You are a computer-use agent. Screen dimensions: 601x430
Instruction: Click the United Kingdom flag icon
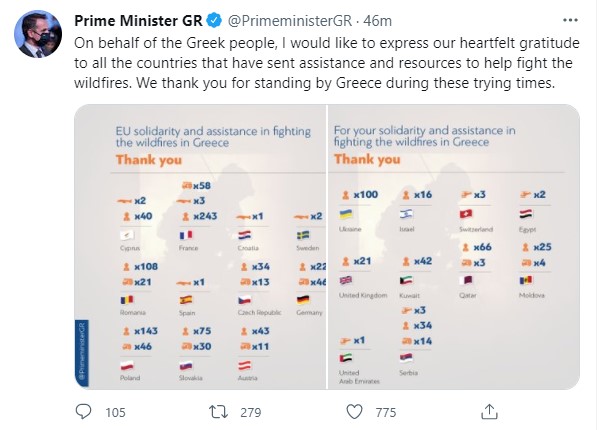coord(346,280)
